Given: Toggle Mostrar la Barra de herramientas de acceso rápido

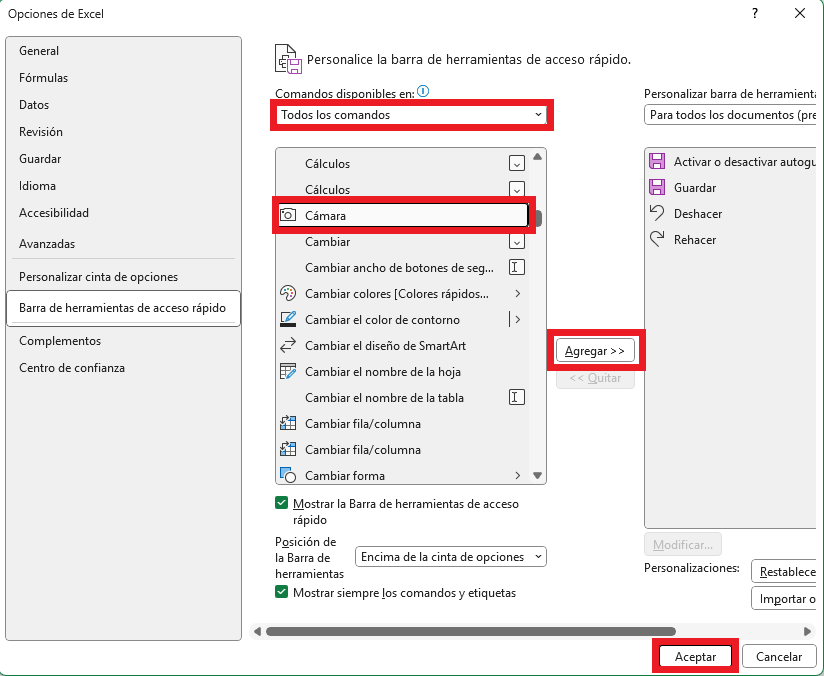Looking at the screenshot, I should (x=282, y=503).
